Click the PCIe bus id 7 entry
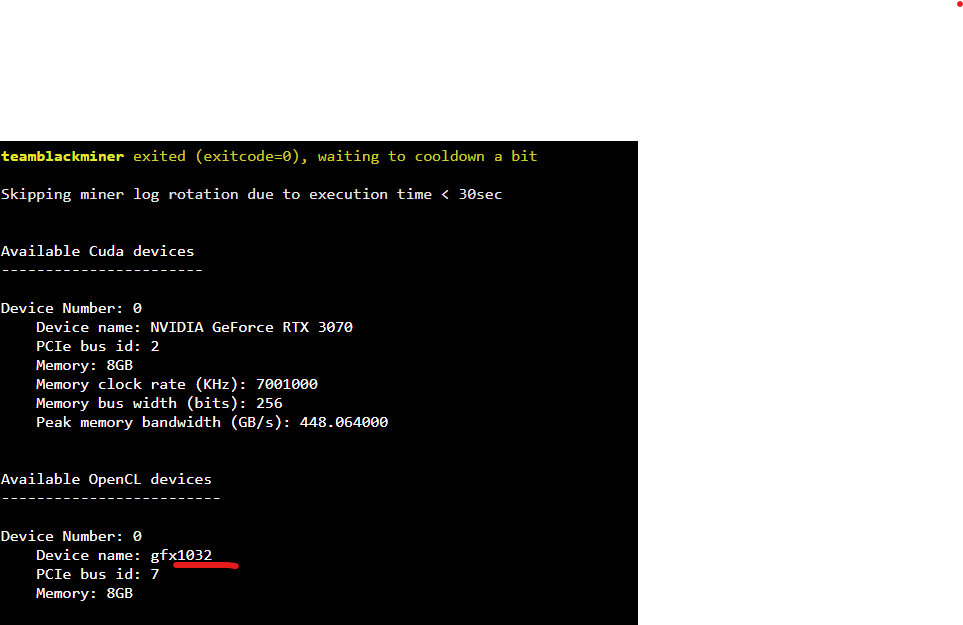963x625 pixels. (95, 574)
